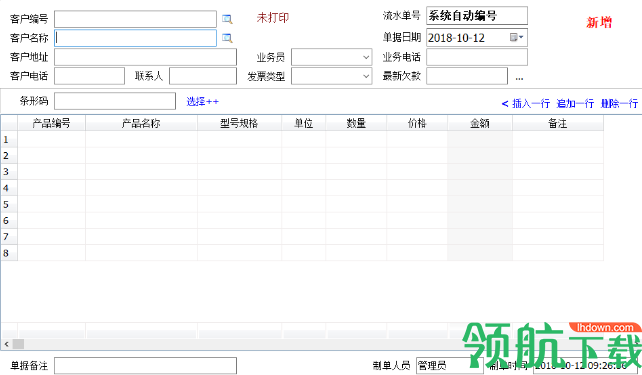Focus the 条形码 input field

click(115, 101)
